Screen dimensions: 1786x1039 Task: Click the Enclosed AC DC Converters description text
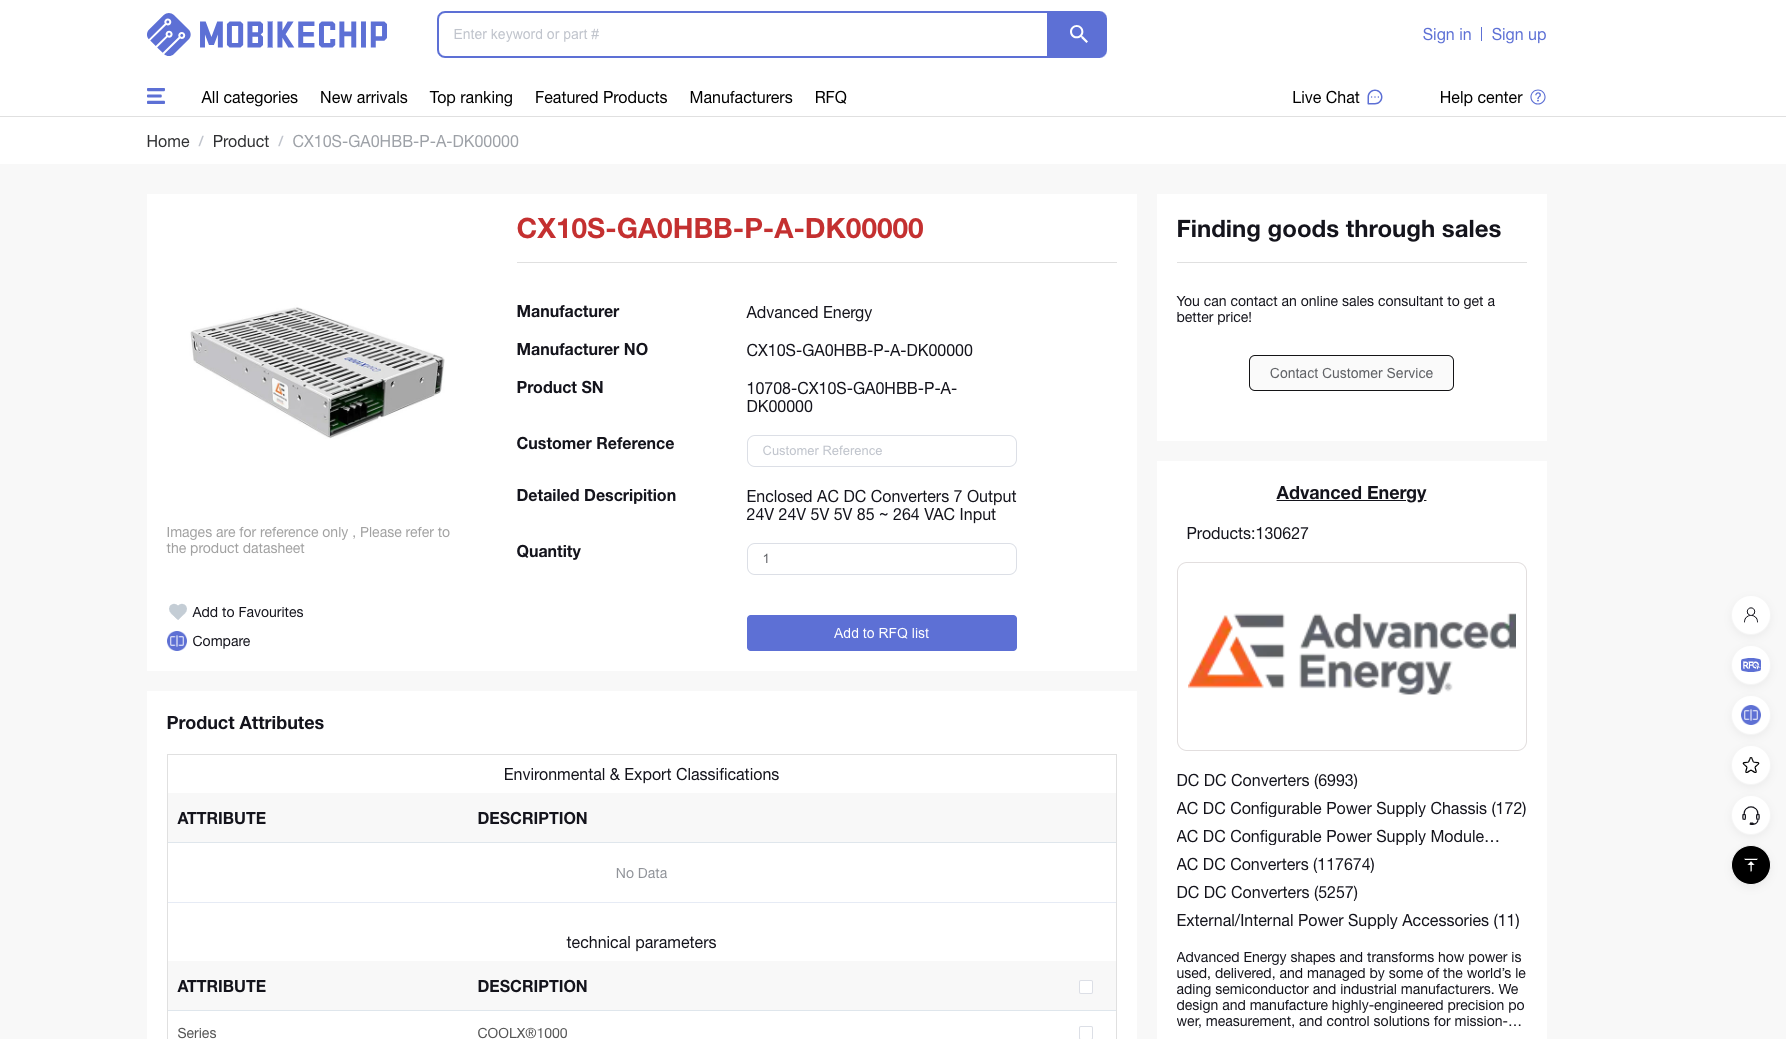(881, 505)
